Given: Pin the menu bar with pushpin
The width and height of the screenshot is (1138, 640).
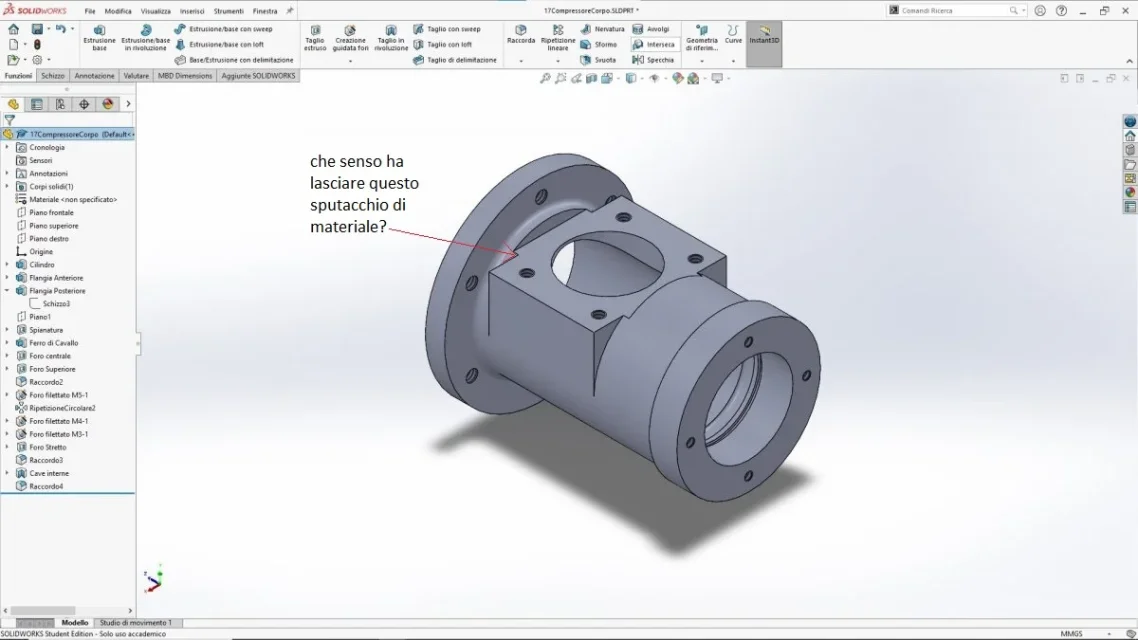Looking at the screenshot, I should tap(290, 11).
